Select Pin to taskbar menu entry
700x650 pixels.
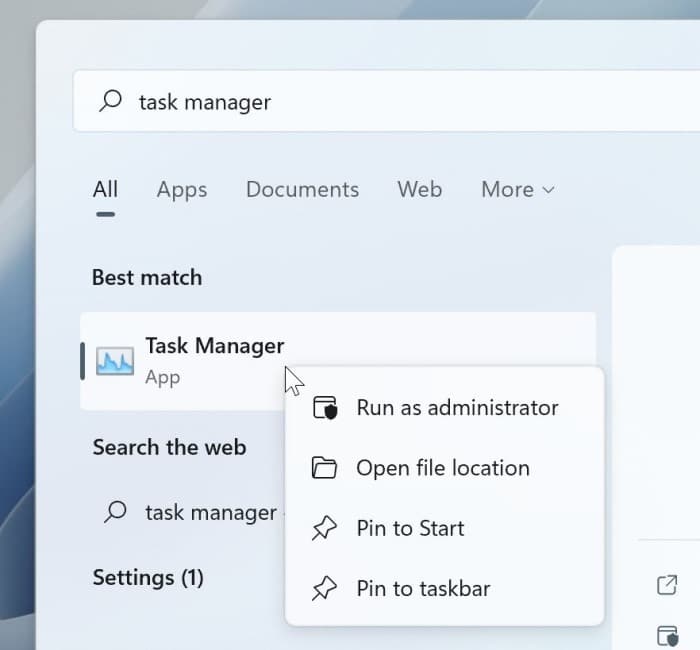(x=445, y=588)
